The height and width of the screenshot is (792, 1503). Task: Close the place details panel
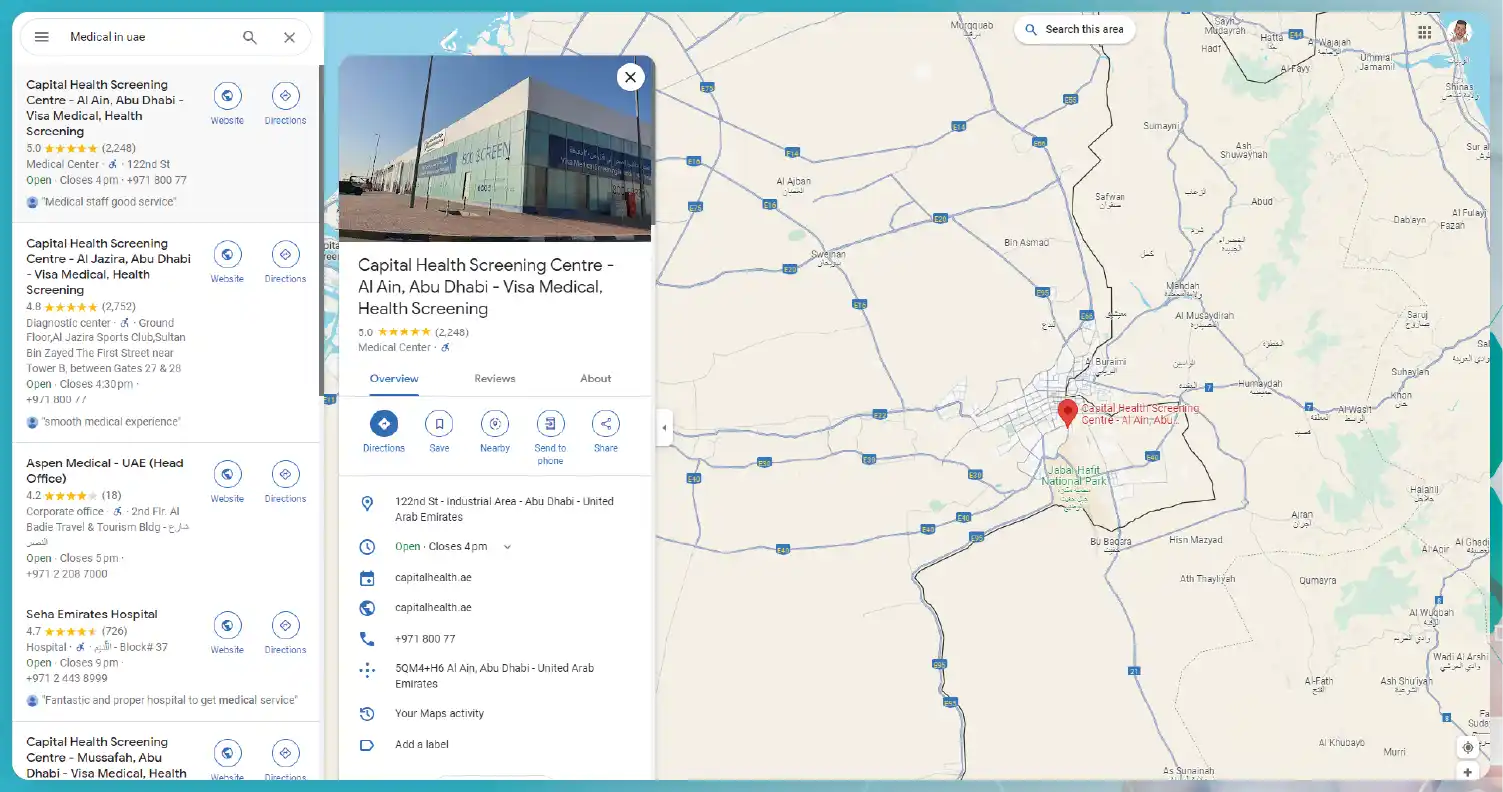pyautogui.click(x=630, y=77)
